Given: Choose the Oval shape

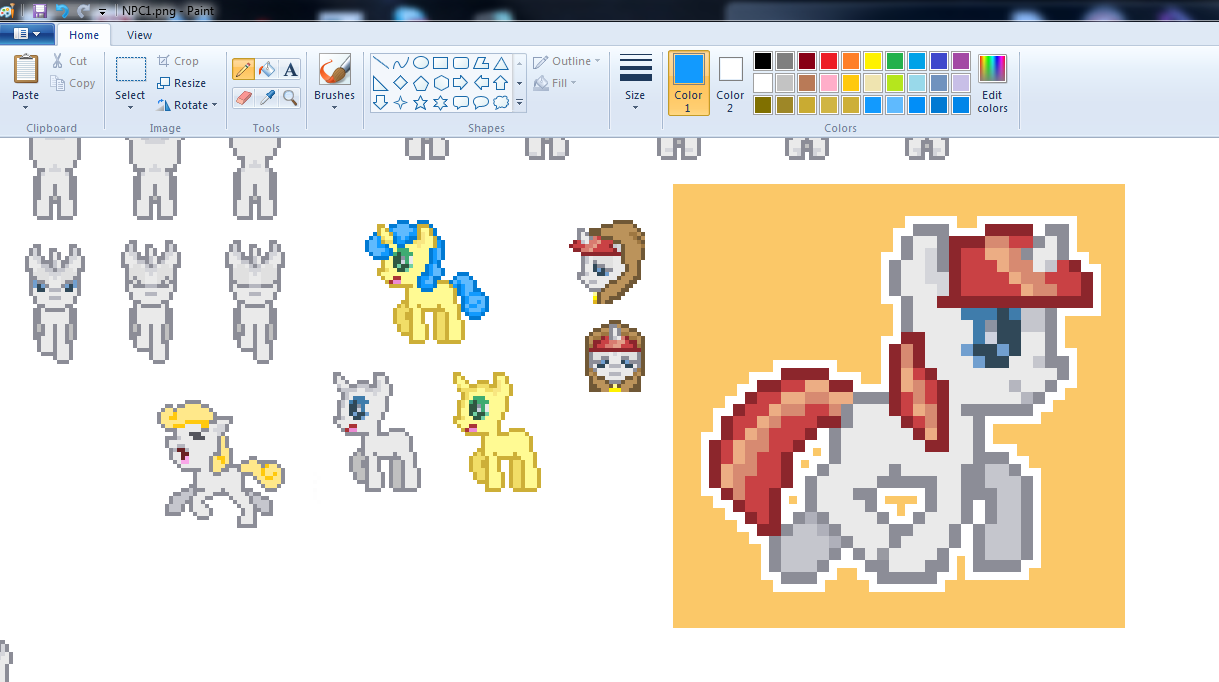Looking at the screenshot, I should click(421, 62).
